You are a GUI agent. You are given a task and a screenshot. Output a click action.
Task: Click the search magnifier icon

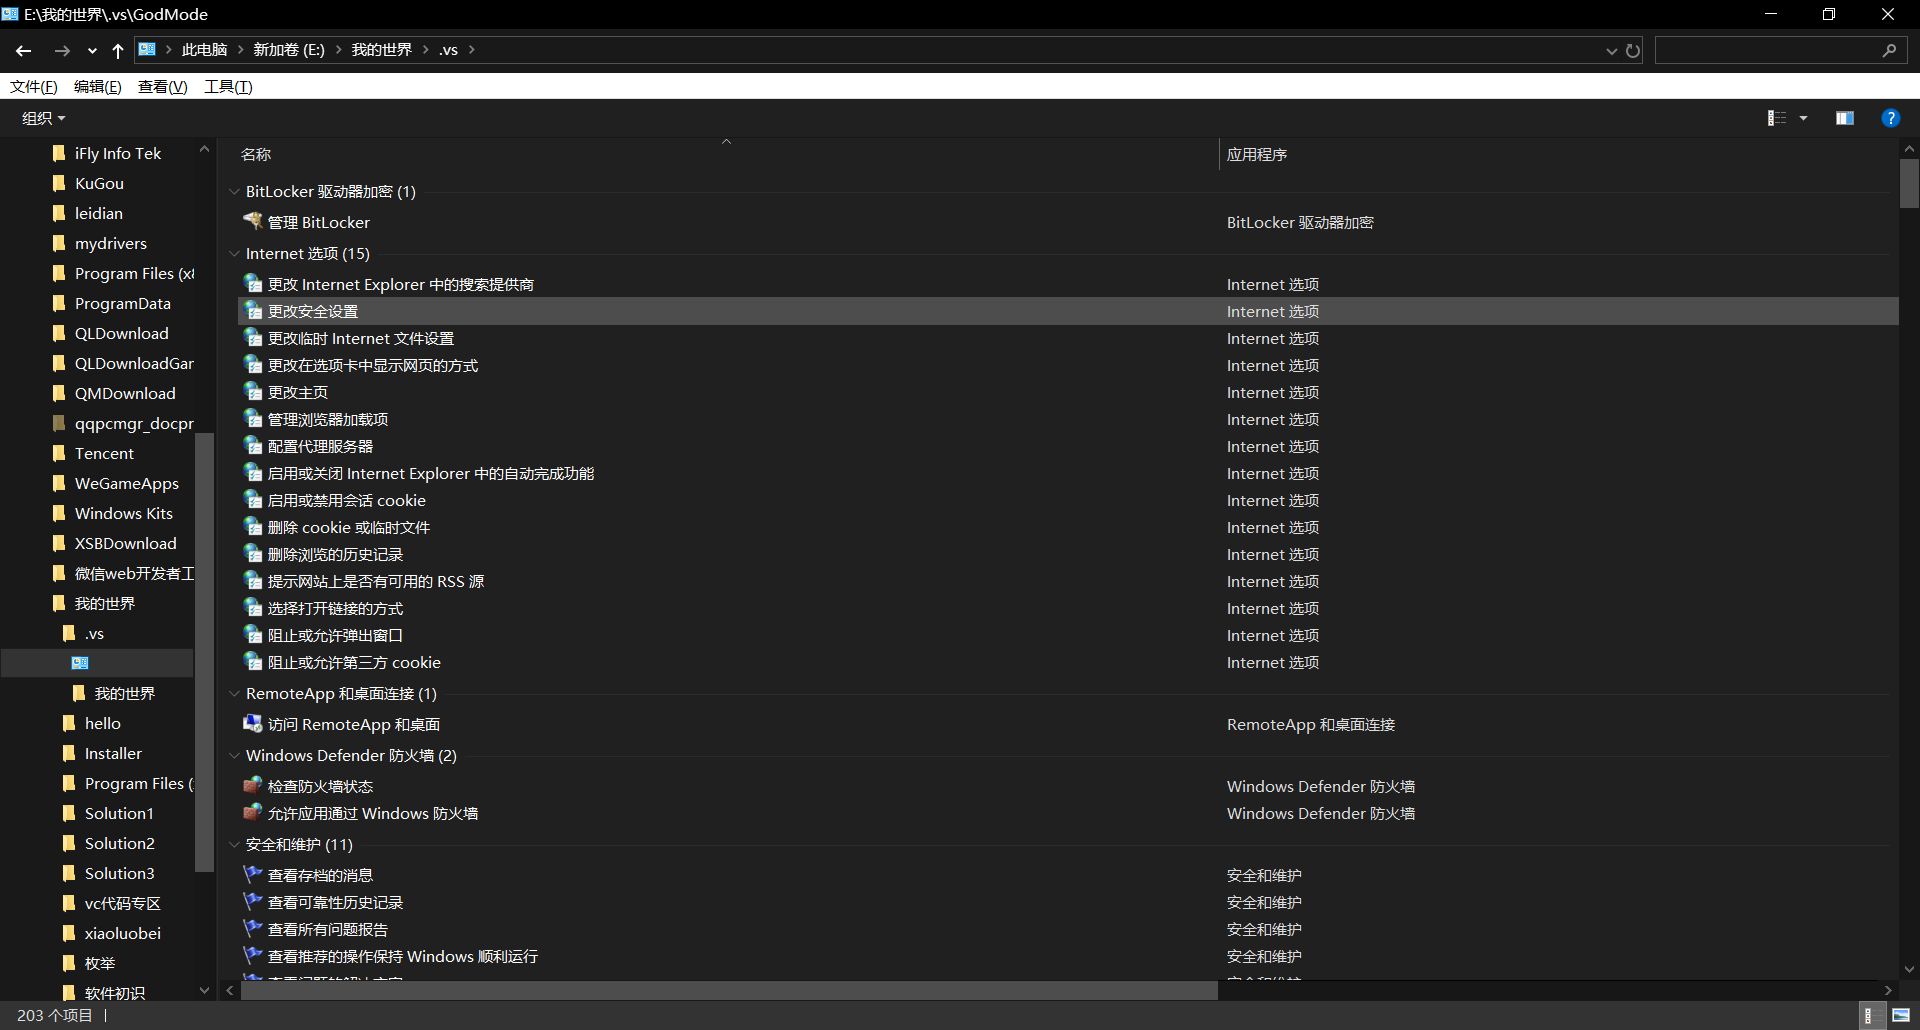[x=1889, y=50]
